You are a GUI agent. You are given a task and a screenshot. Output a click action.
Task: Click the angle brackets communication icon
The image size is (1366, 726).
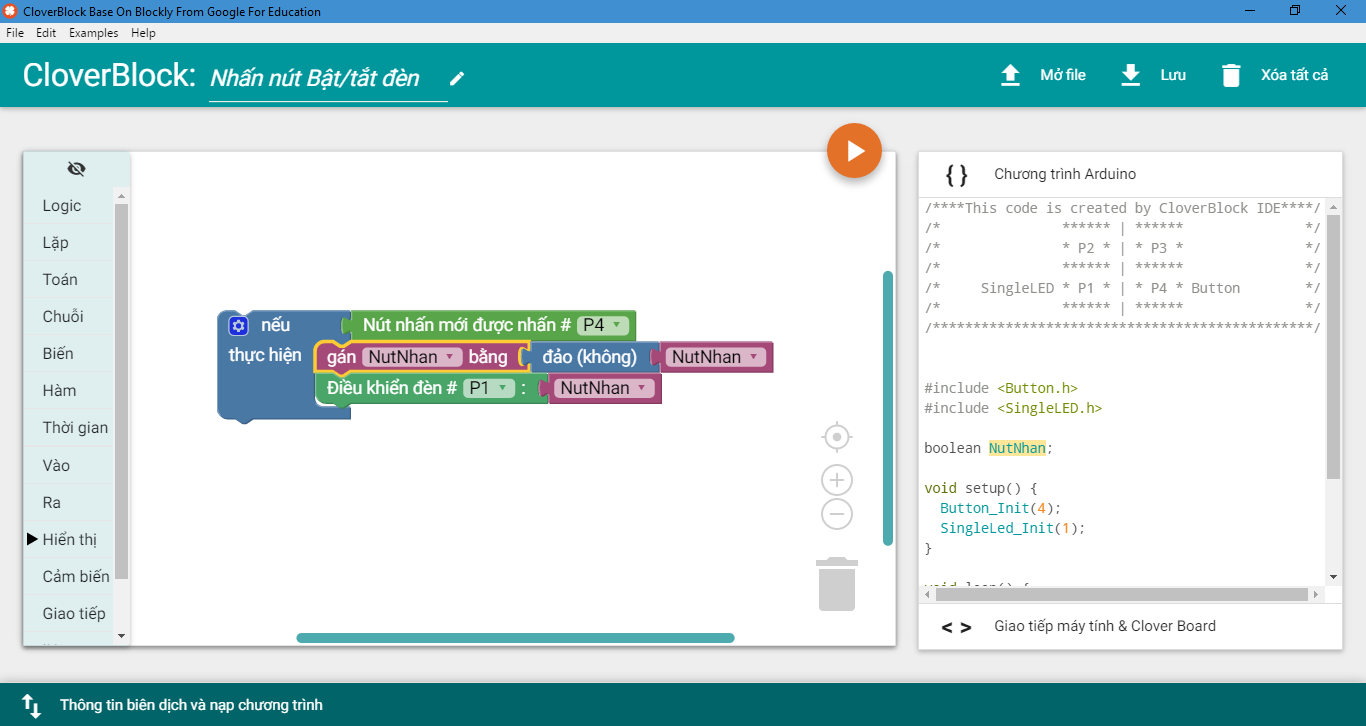[x=956, y=627]
